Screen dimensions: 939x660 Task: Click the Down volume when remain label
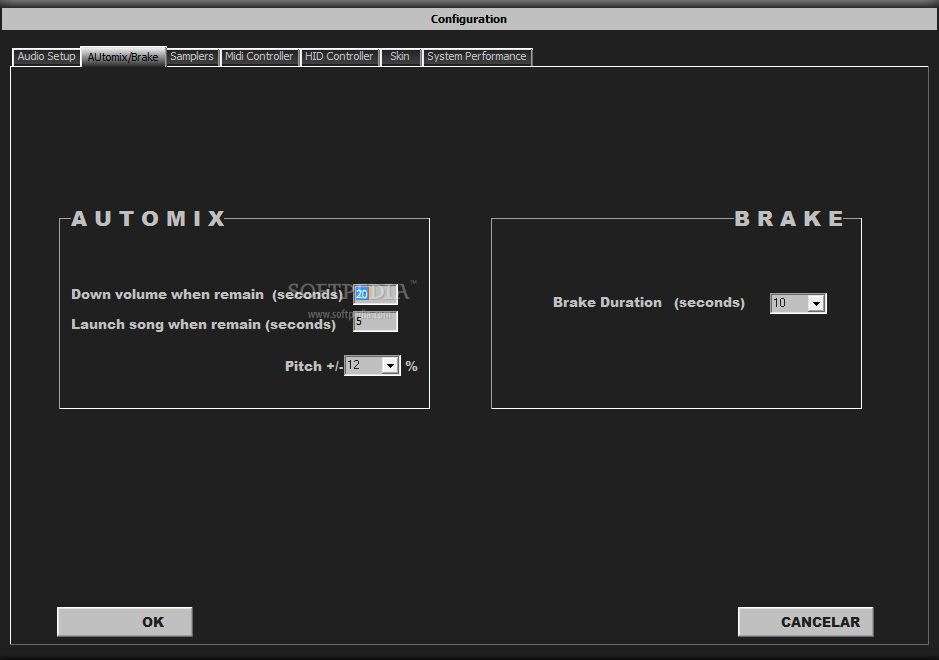pyautogui.click(x=207, y=294)
